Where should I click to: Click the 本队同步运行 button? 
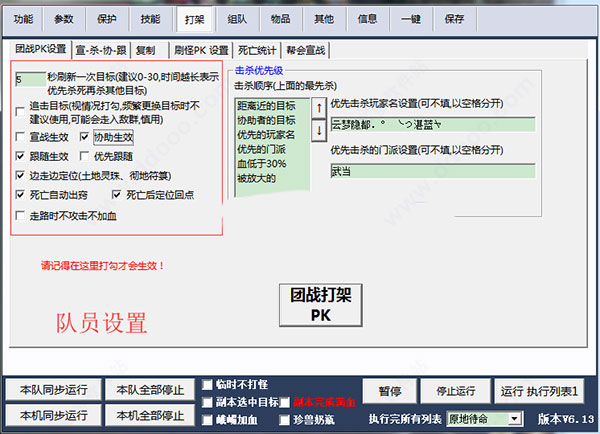54,390
